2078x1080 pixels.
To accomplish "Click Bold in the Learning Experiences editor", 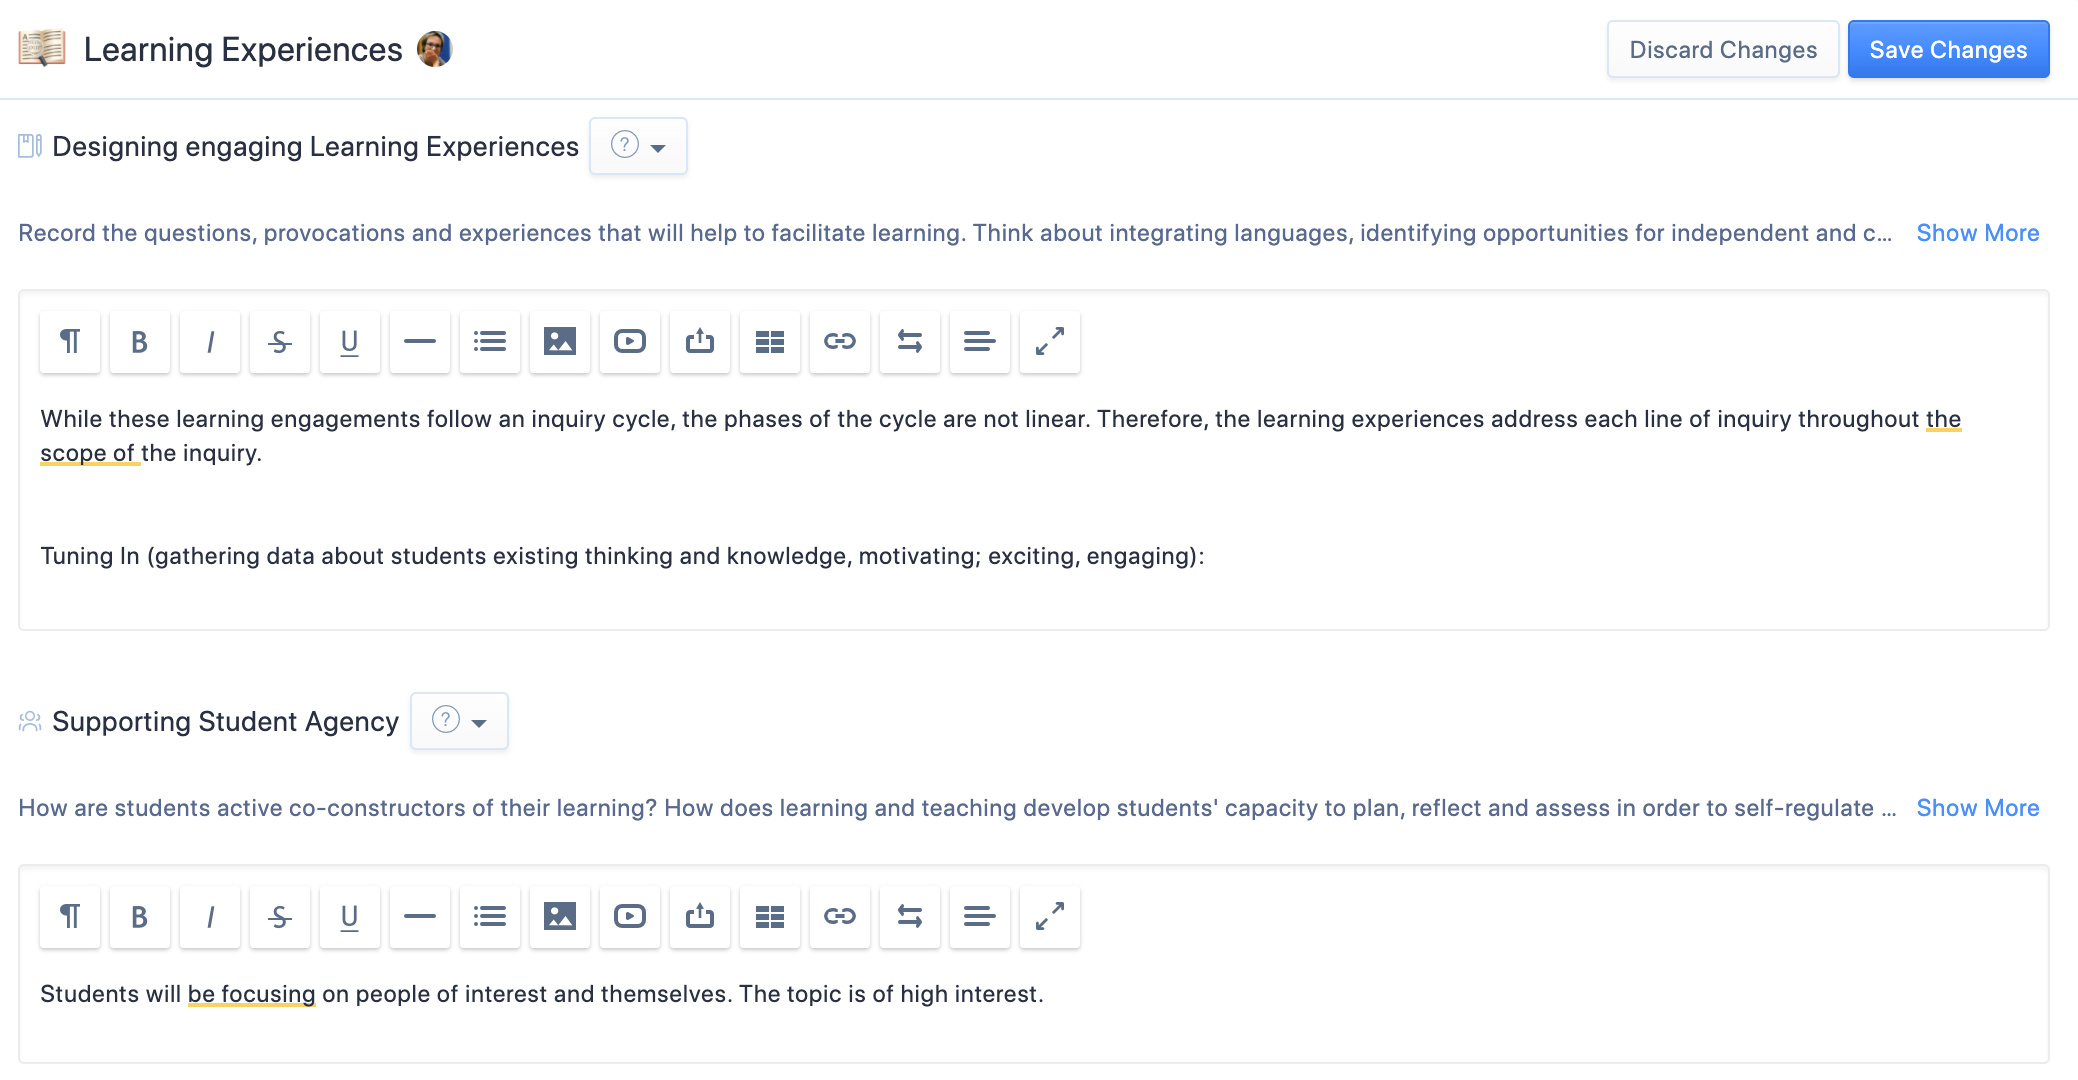I will click(140, 342).
